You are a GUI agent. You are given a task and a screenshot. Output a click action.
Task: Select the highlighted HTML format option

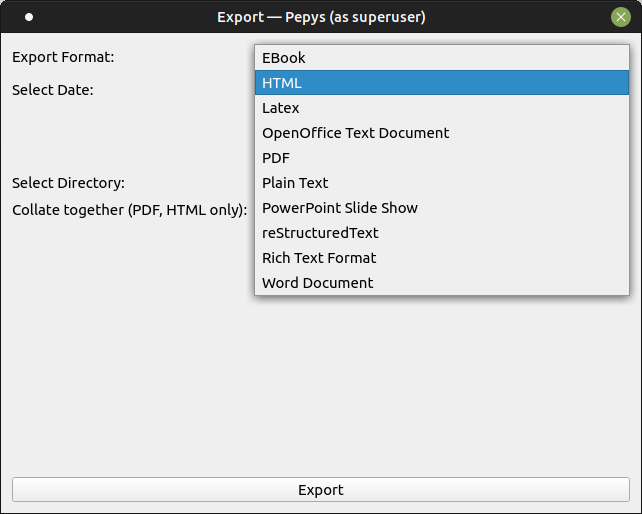pos(442,83)
